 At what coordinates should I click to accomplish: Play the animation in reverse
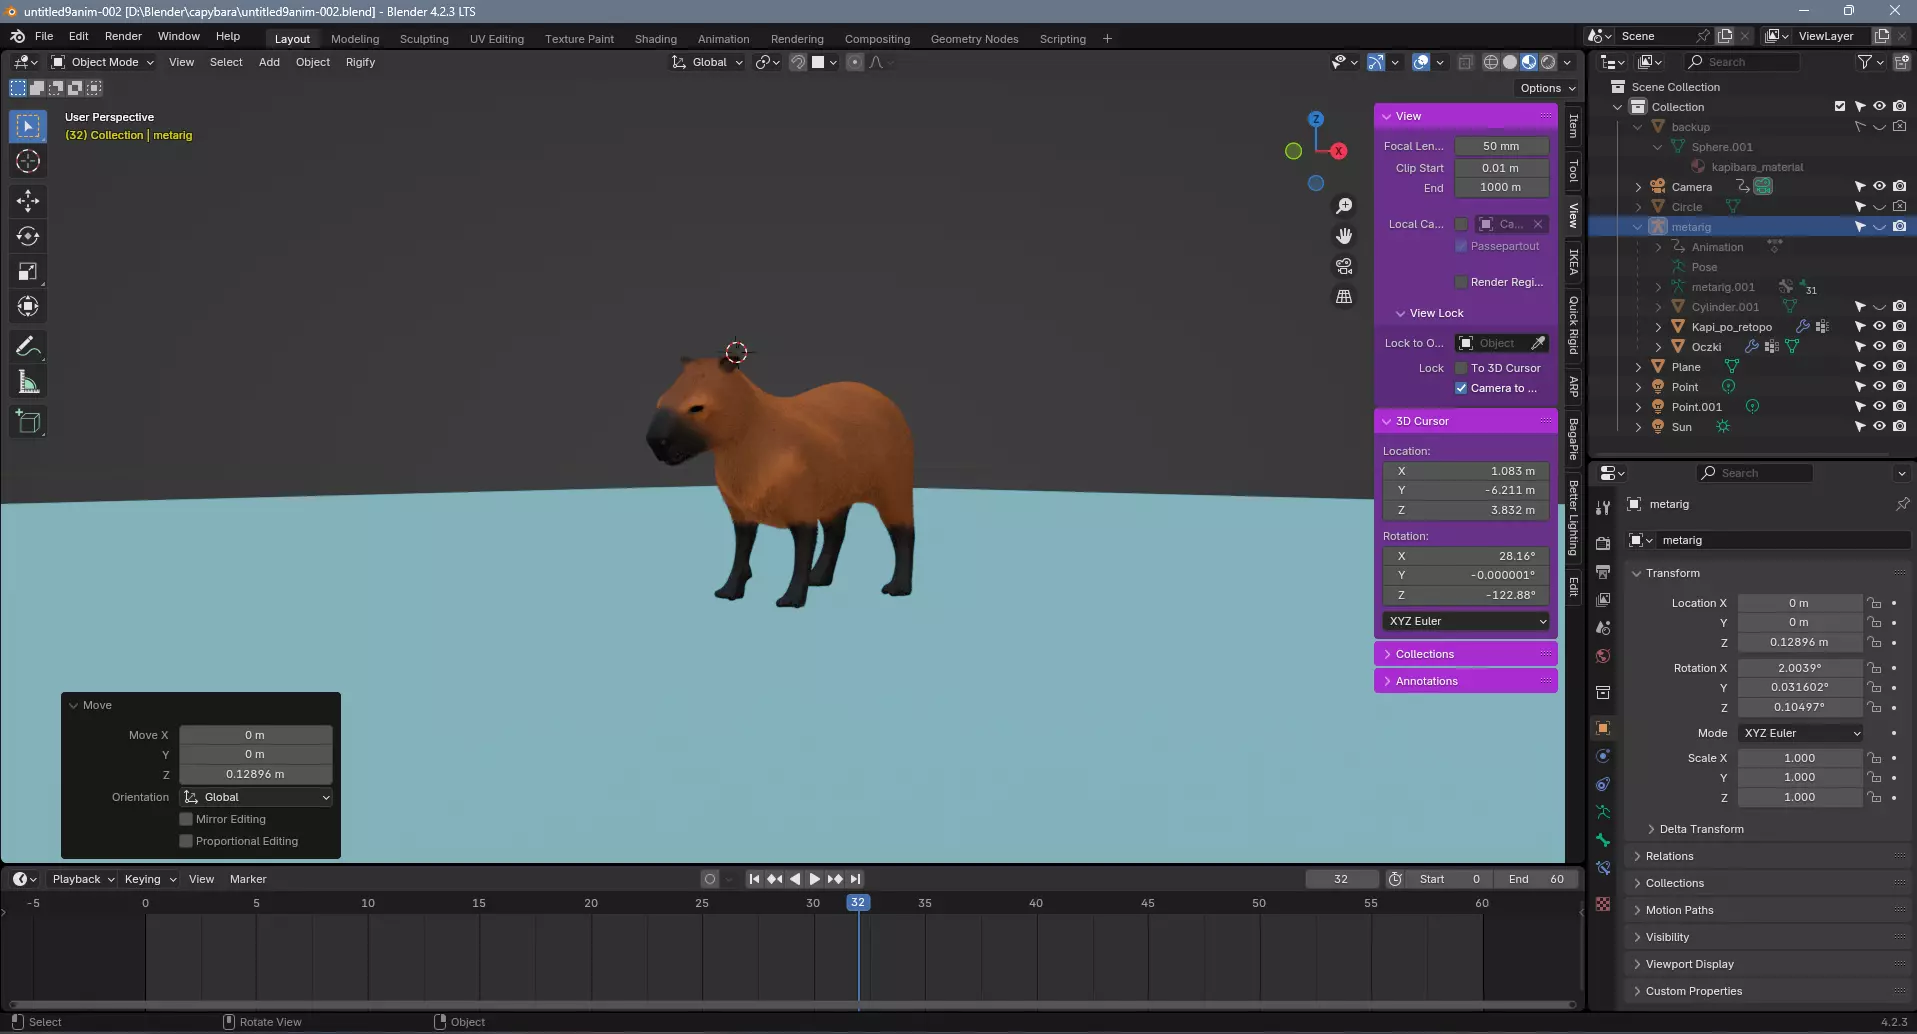[x=795, y=879]
